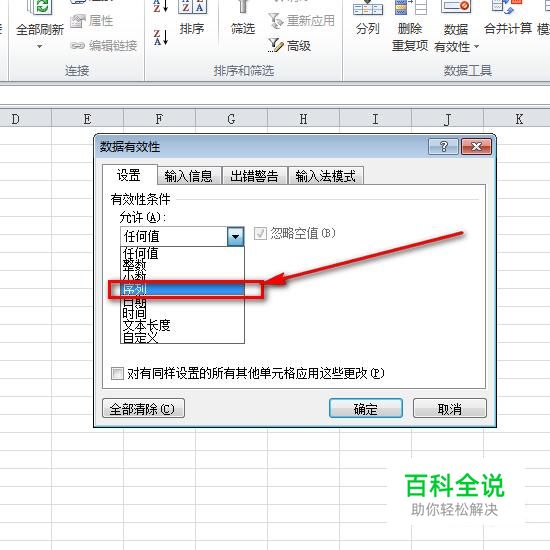Open the 全部刷新 dropdown arrow
This screenshot has height=550, width=550.
click(x=40, y=46)
